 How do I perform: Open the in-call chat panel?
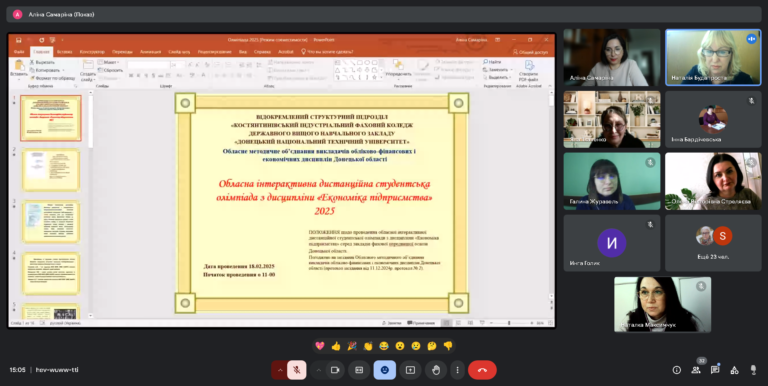(x=715, y=370)
